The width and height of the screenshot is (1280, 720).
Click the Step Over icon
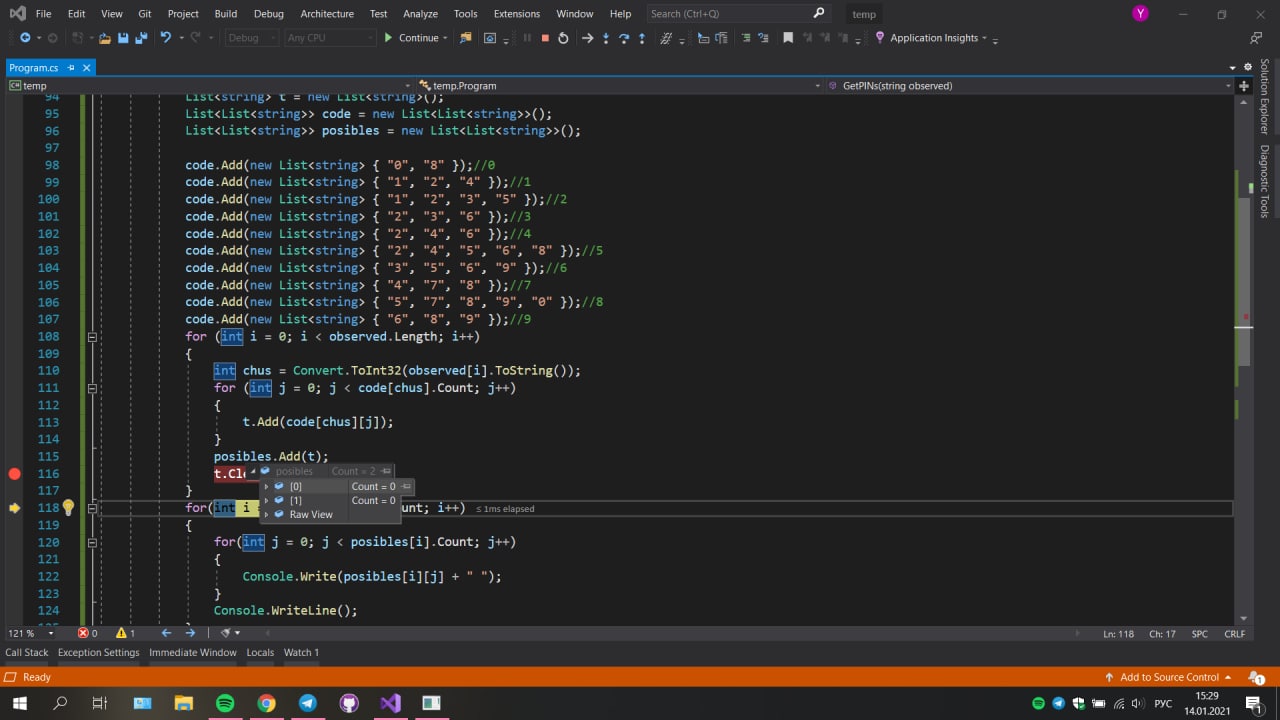pyautogui.click(x=624, y=38)
